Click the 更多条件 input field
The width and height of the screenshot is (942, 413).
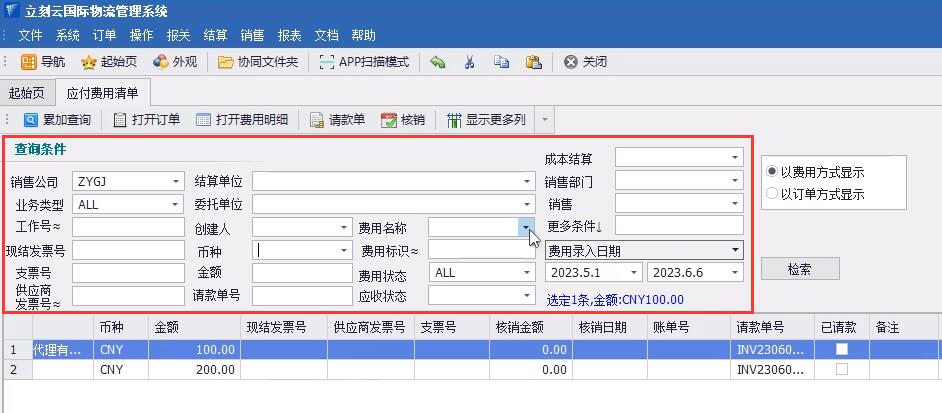pos(679,226)
